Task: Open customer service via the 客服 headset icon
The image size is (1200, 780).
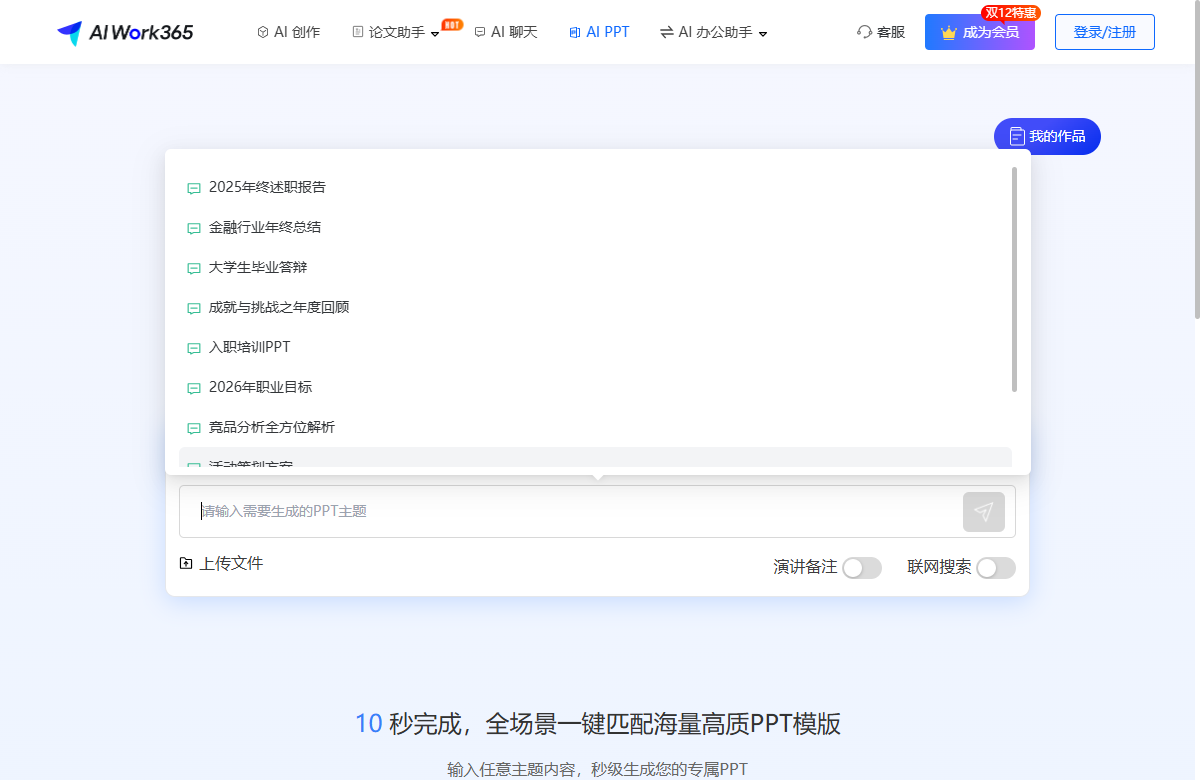Action: (x=865, y=32)
